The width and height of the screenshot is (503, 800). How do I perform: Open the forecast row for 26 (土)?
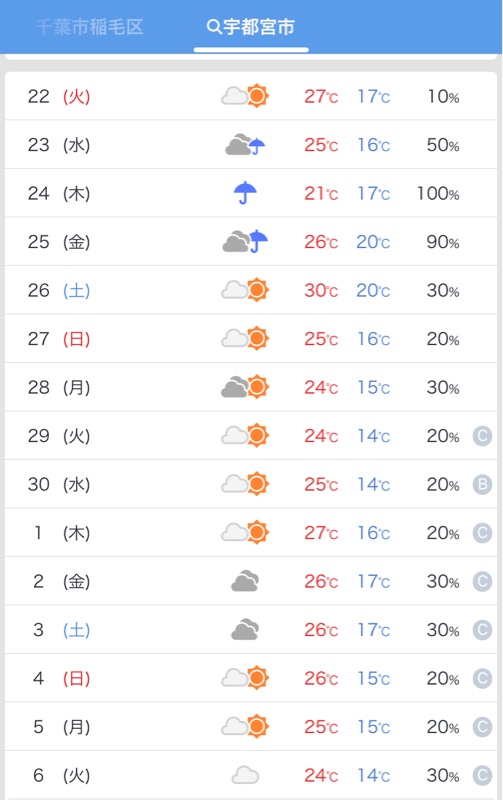(x=251, y=290)
